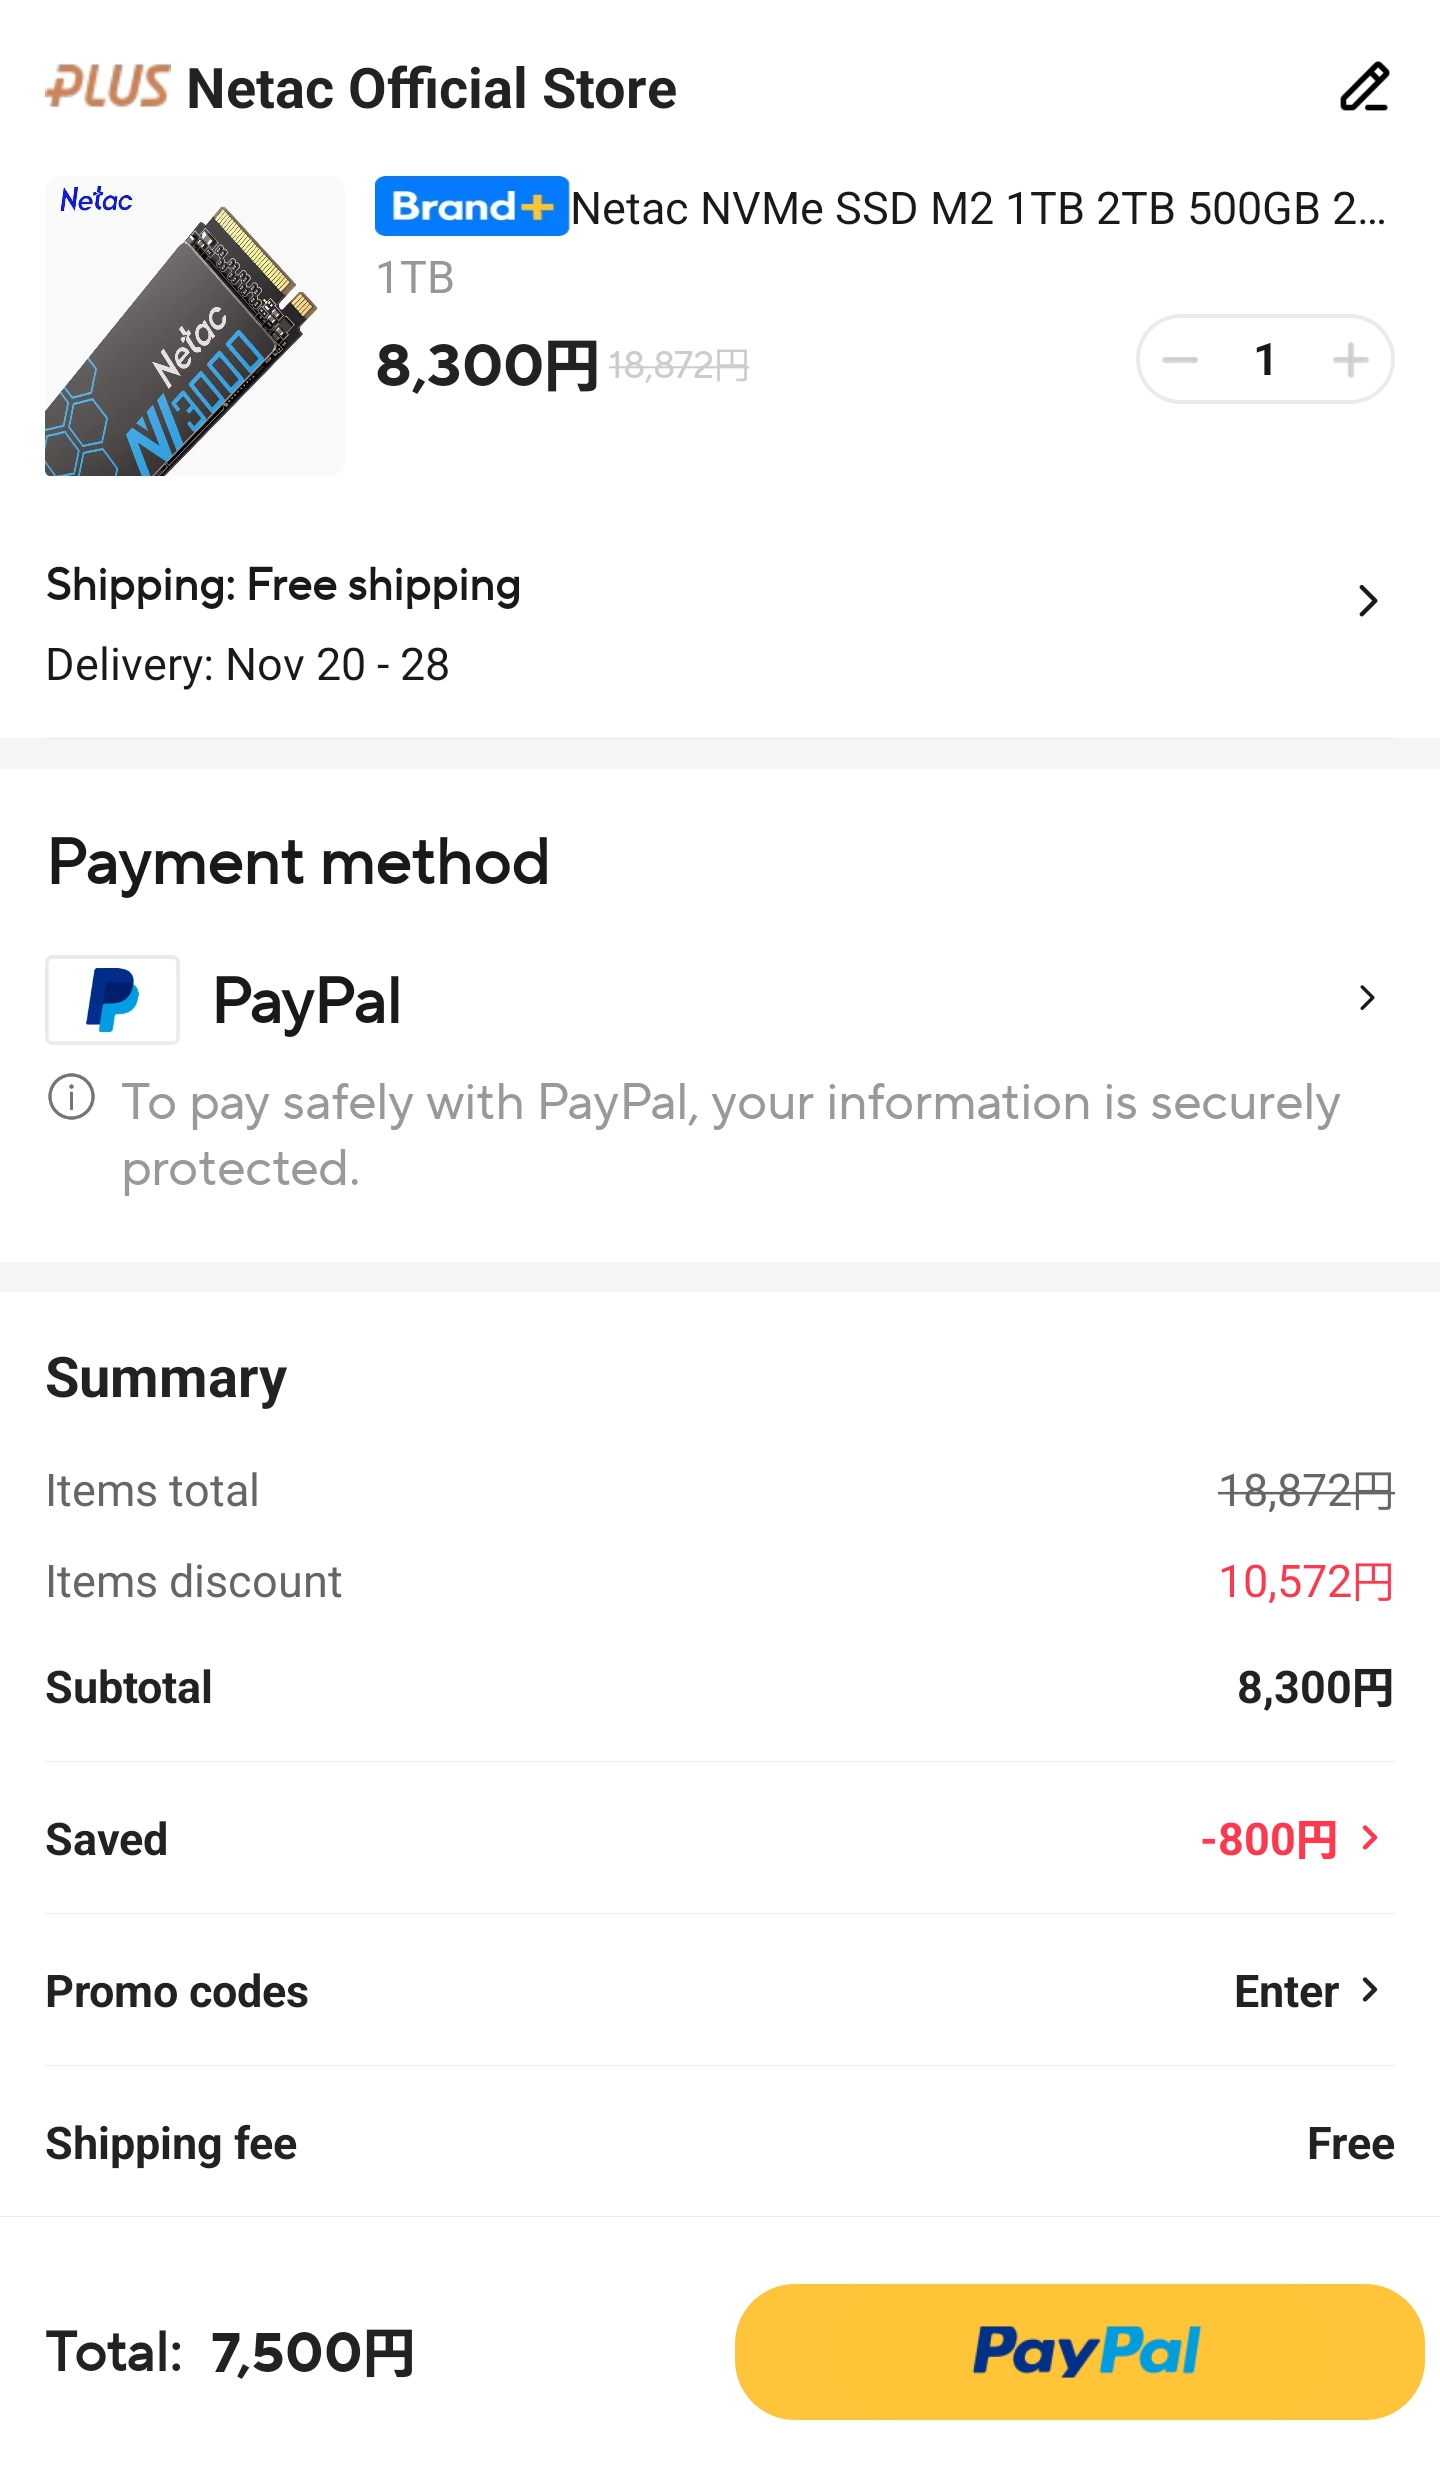Expand PayPal payment method chevron
Screen dimensions: 1440x2479
(x=1367, y=998)
